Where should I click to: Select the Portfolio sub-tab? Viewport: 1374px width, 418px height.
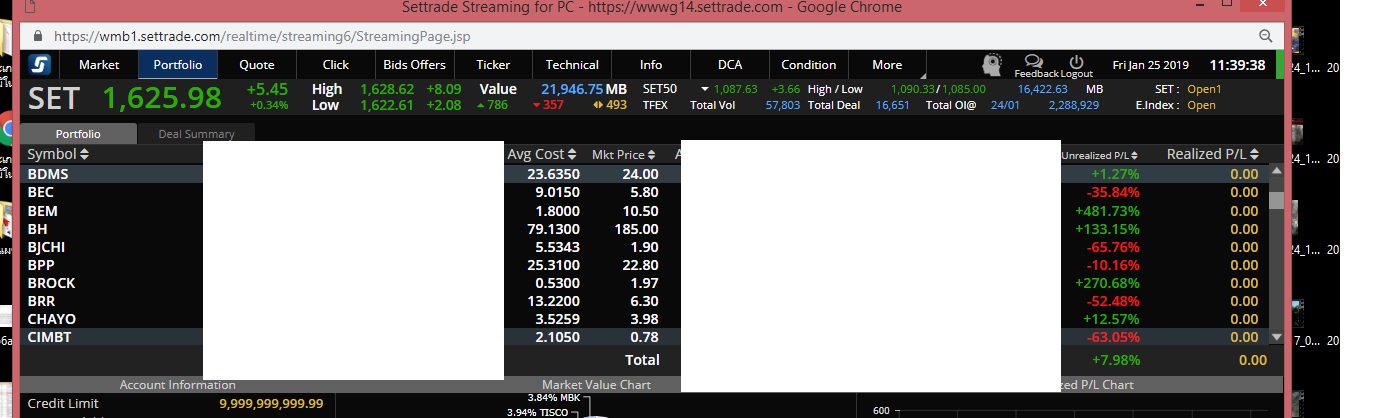(77, 134)
